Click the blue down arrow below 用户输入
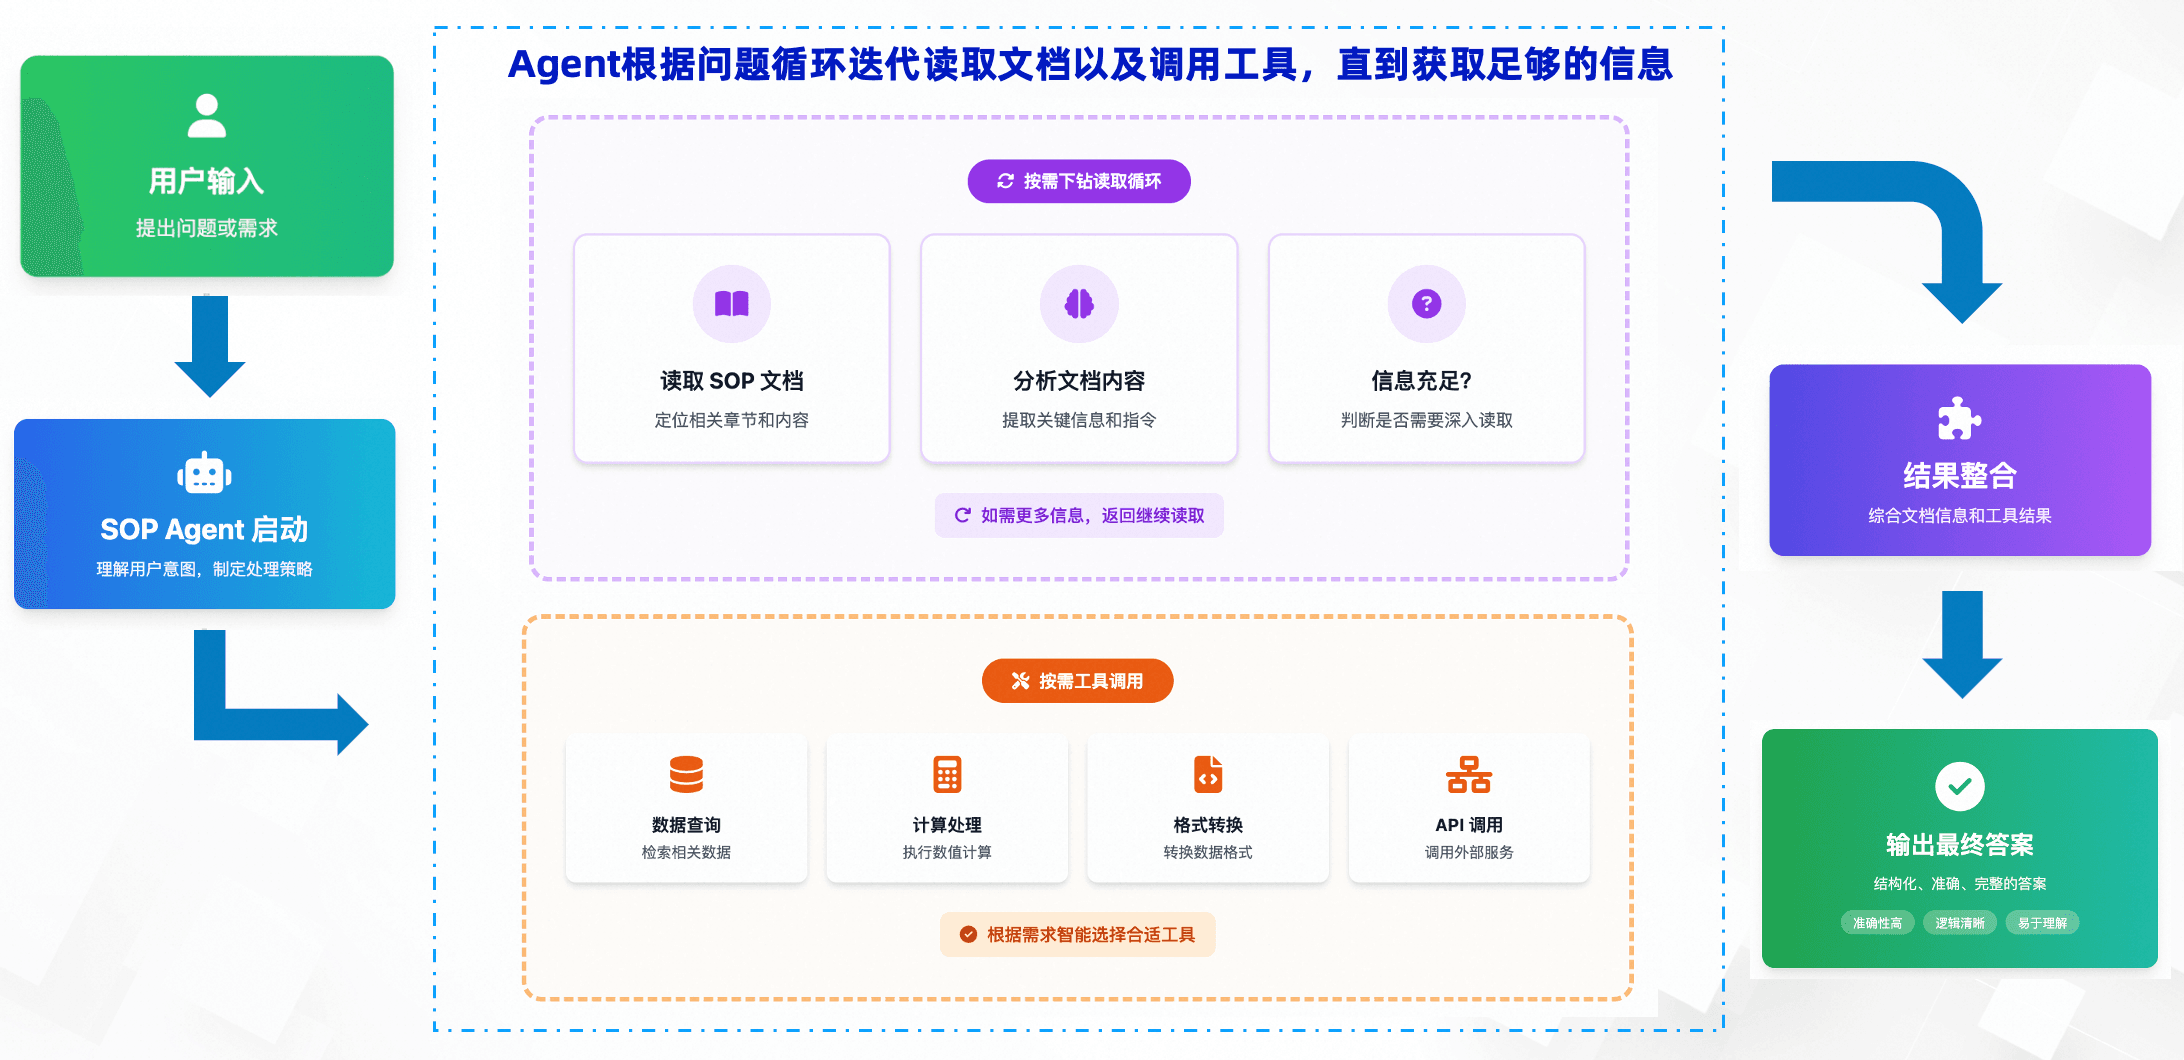 click(x=210, y=346)
